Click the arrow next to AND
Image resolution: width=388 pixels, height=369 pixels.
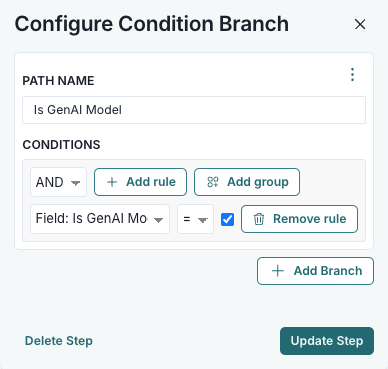76,183
